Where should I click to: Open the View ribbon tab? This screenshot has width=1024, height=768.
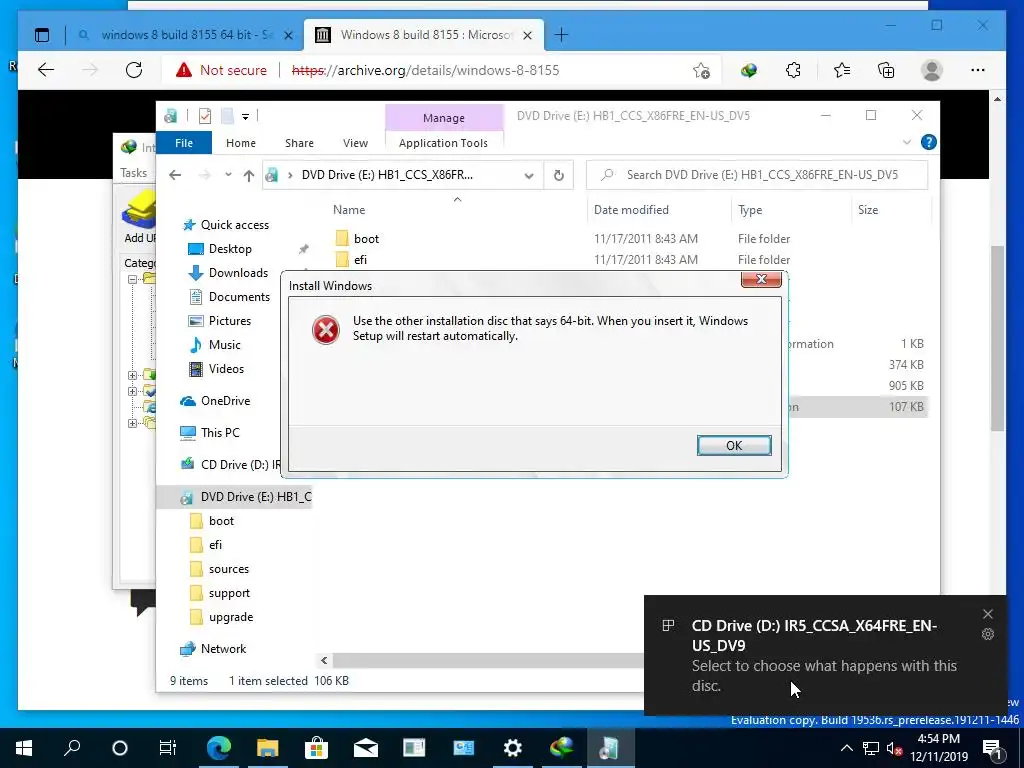click(355, 143)
